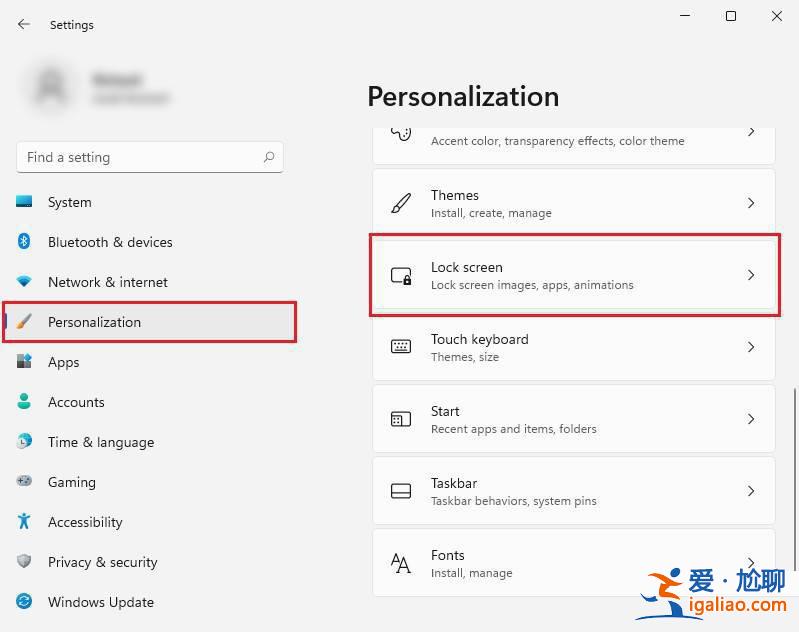Click the System monitor icon in sidebar
The height and width of the screenshot is (632, 799).
coord(24,202)
